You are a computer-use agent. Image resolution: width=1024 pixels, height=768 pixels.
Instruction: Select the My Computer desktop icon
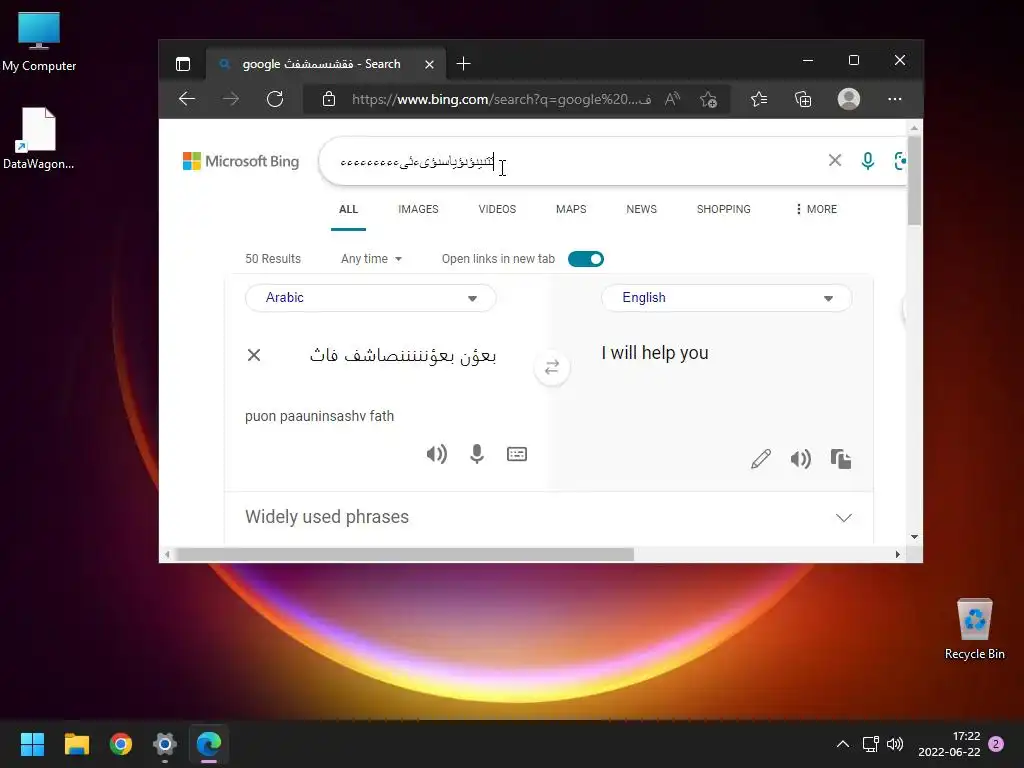39,42
